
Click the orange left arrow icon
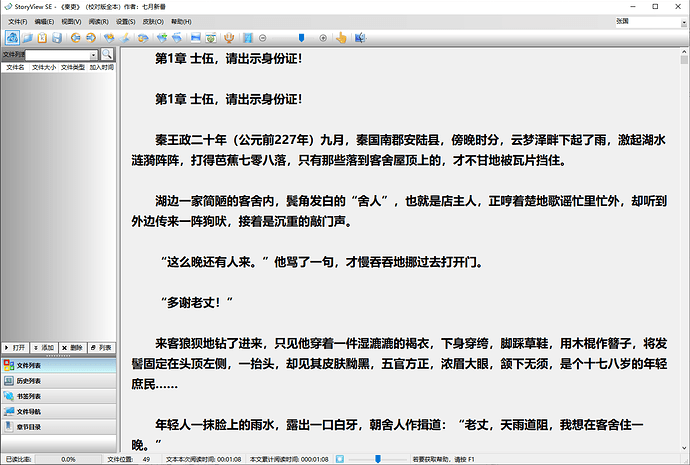[76, 38]
